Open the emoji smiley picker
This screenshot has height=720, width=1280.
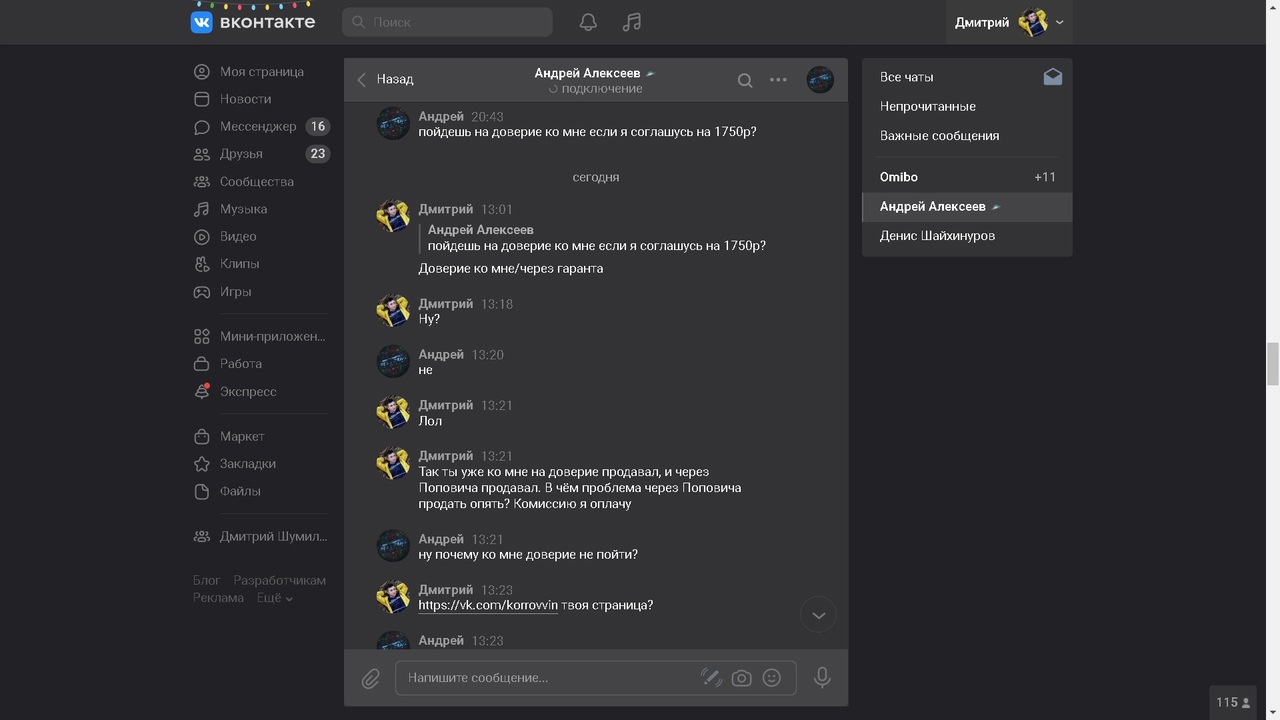pyautogui.click(x=771, y=678)
